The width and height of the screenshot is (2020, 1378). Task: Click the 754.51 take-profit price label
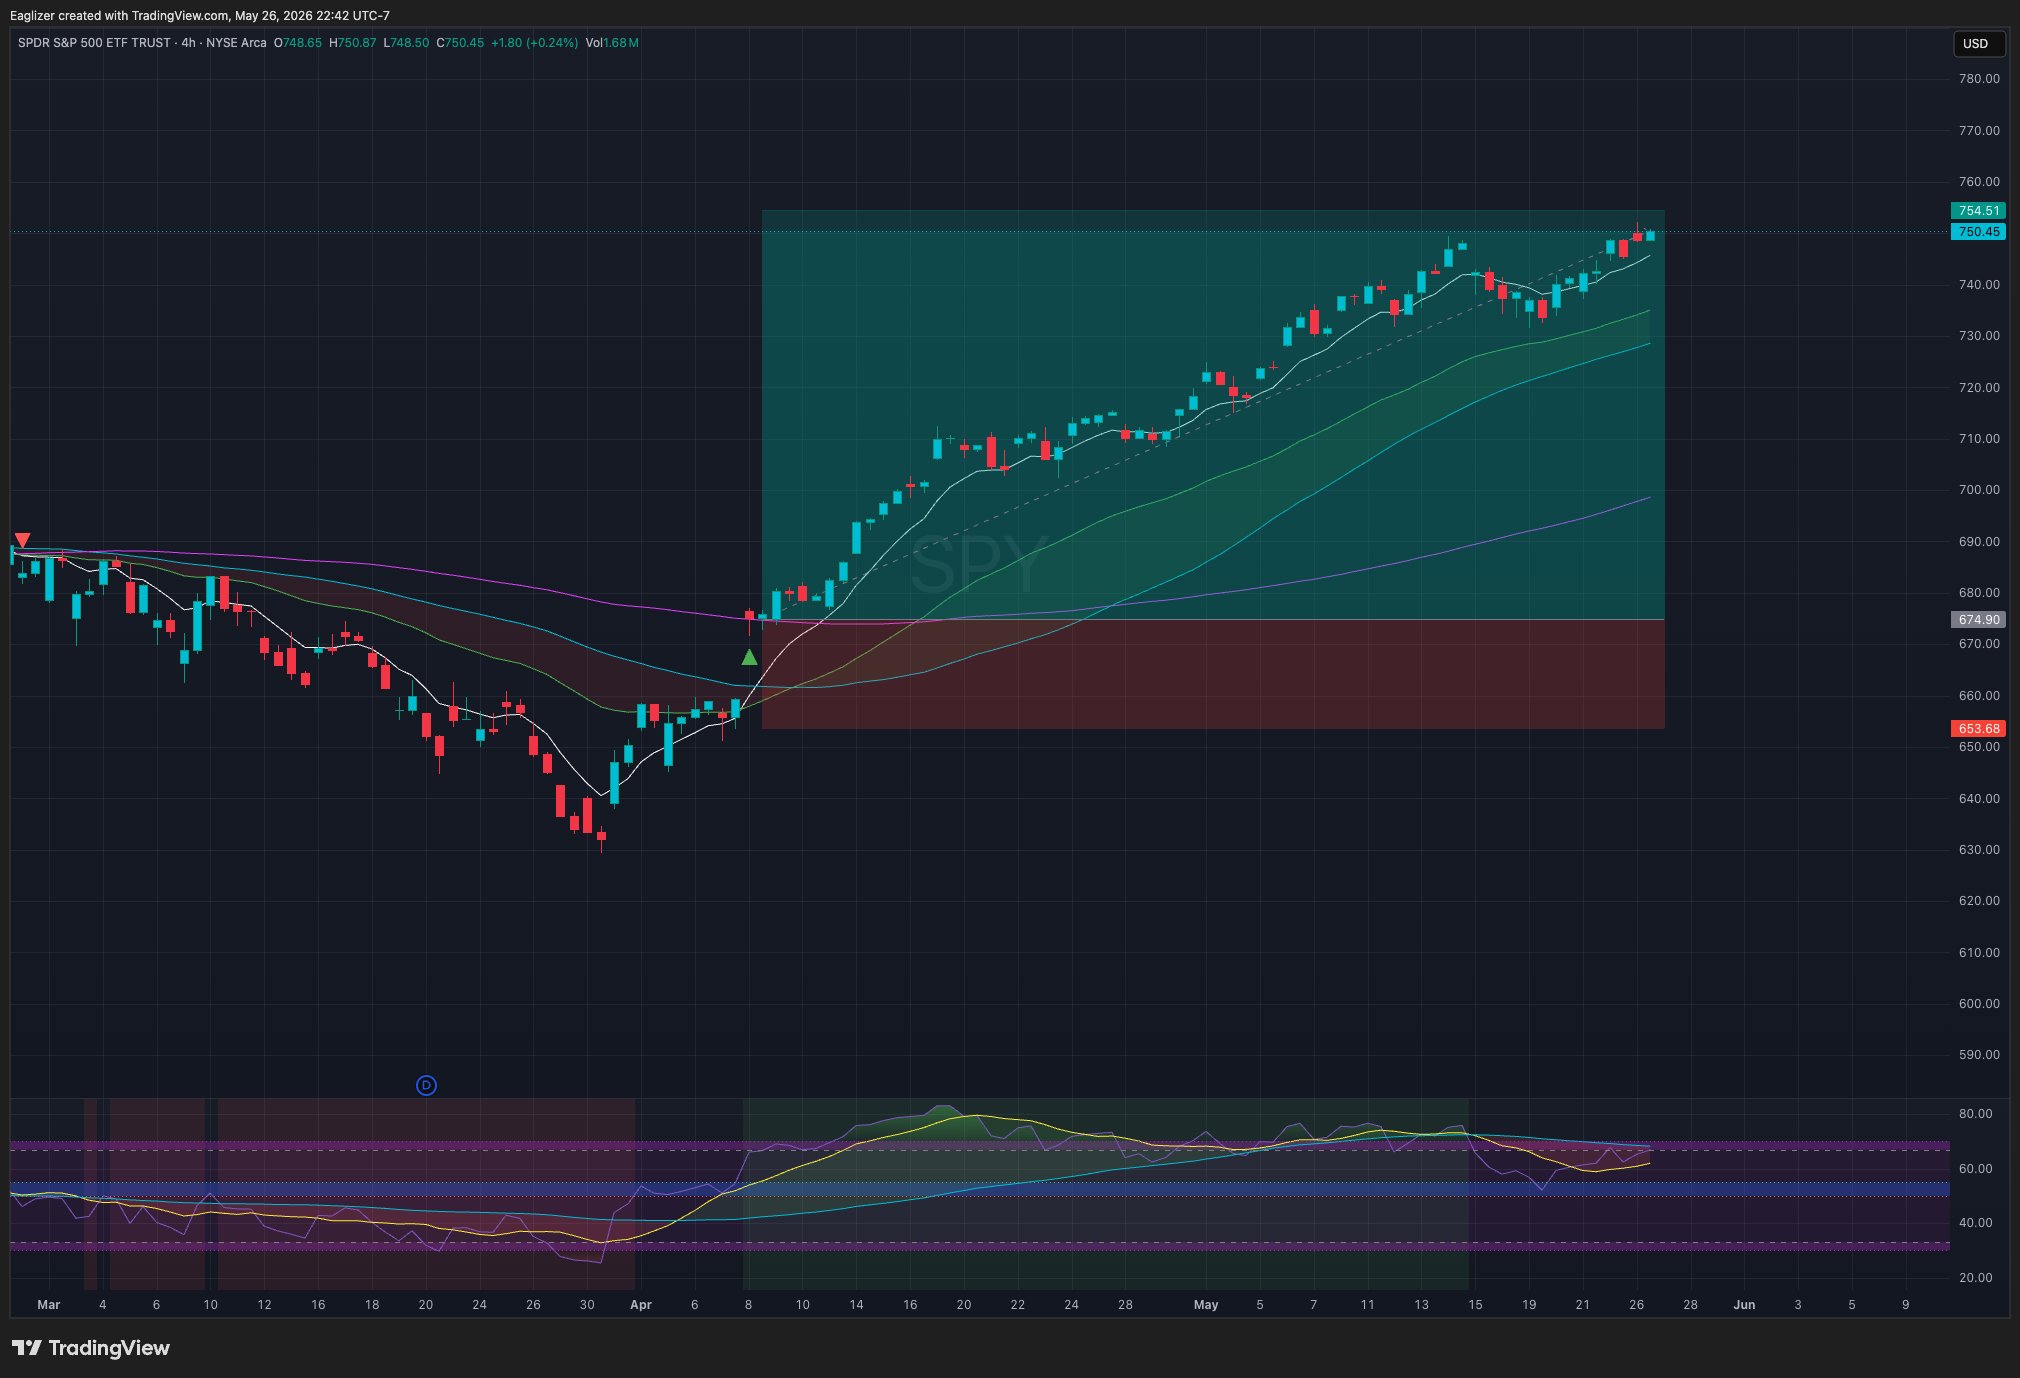(1978, 211)
